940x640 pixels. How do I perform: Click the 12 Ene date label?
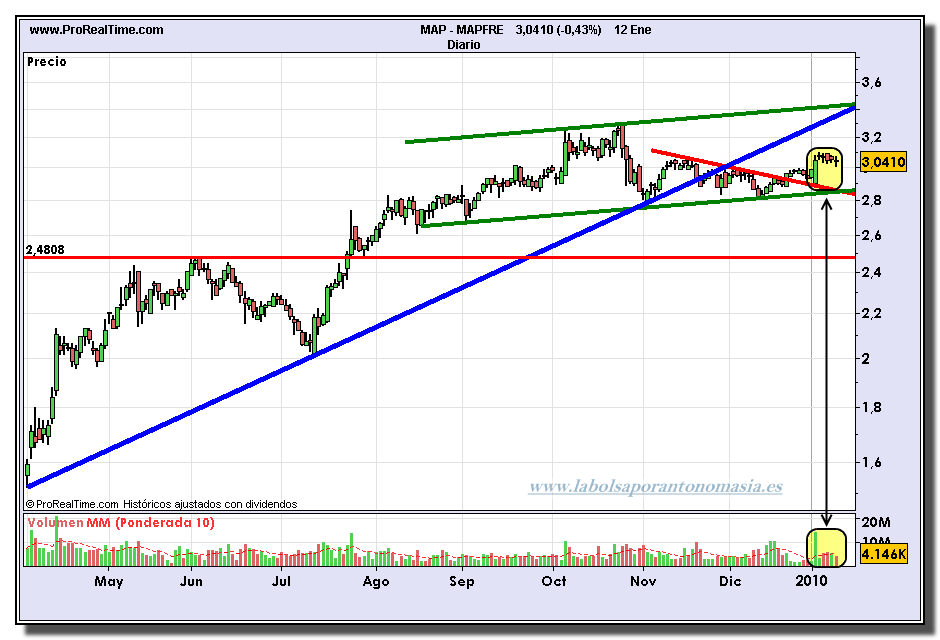(632, 30)
